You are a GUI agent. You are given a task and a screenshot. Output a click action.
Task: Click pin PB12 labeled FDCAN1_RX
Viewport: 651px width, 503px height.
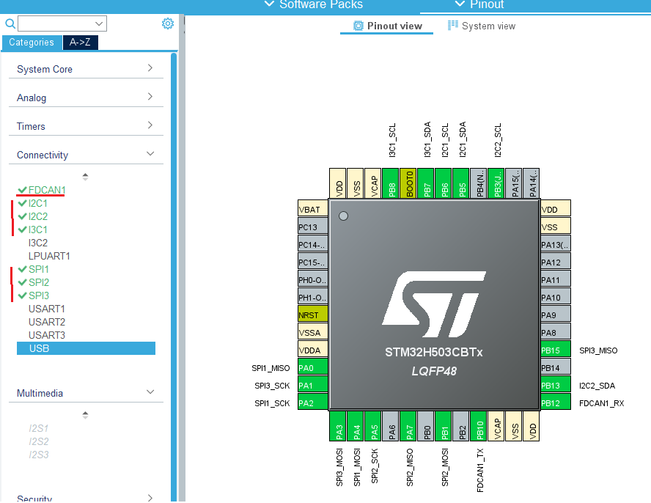[x=556, y=403]
